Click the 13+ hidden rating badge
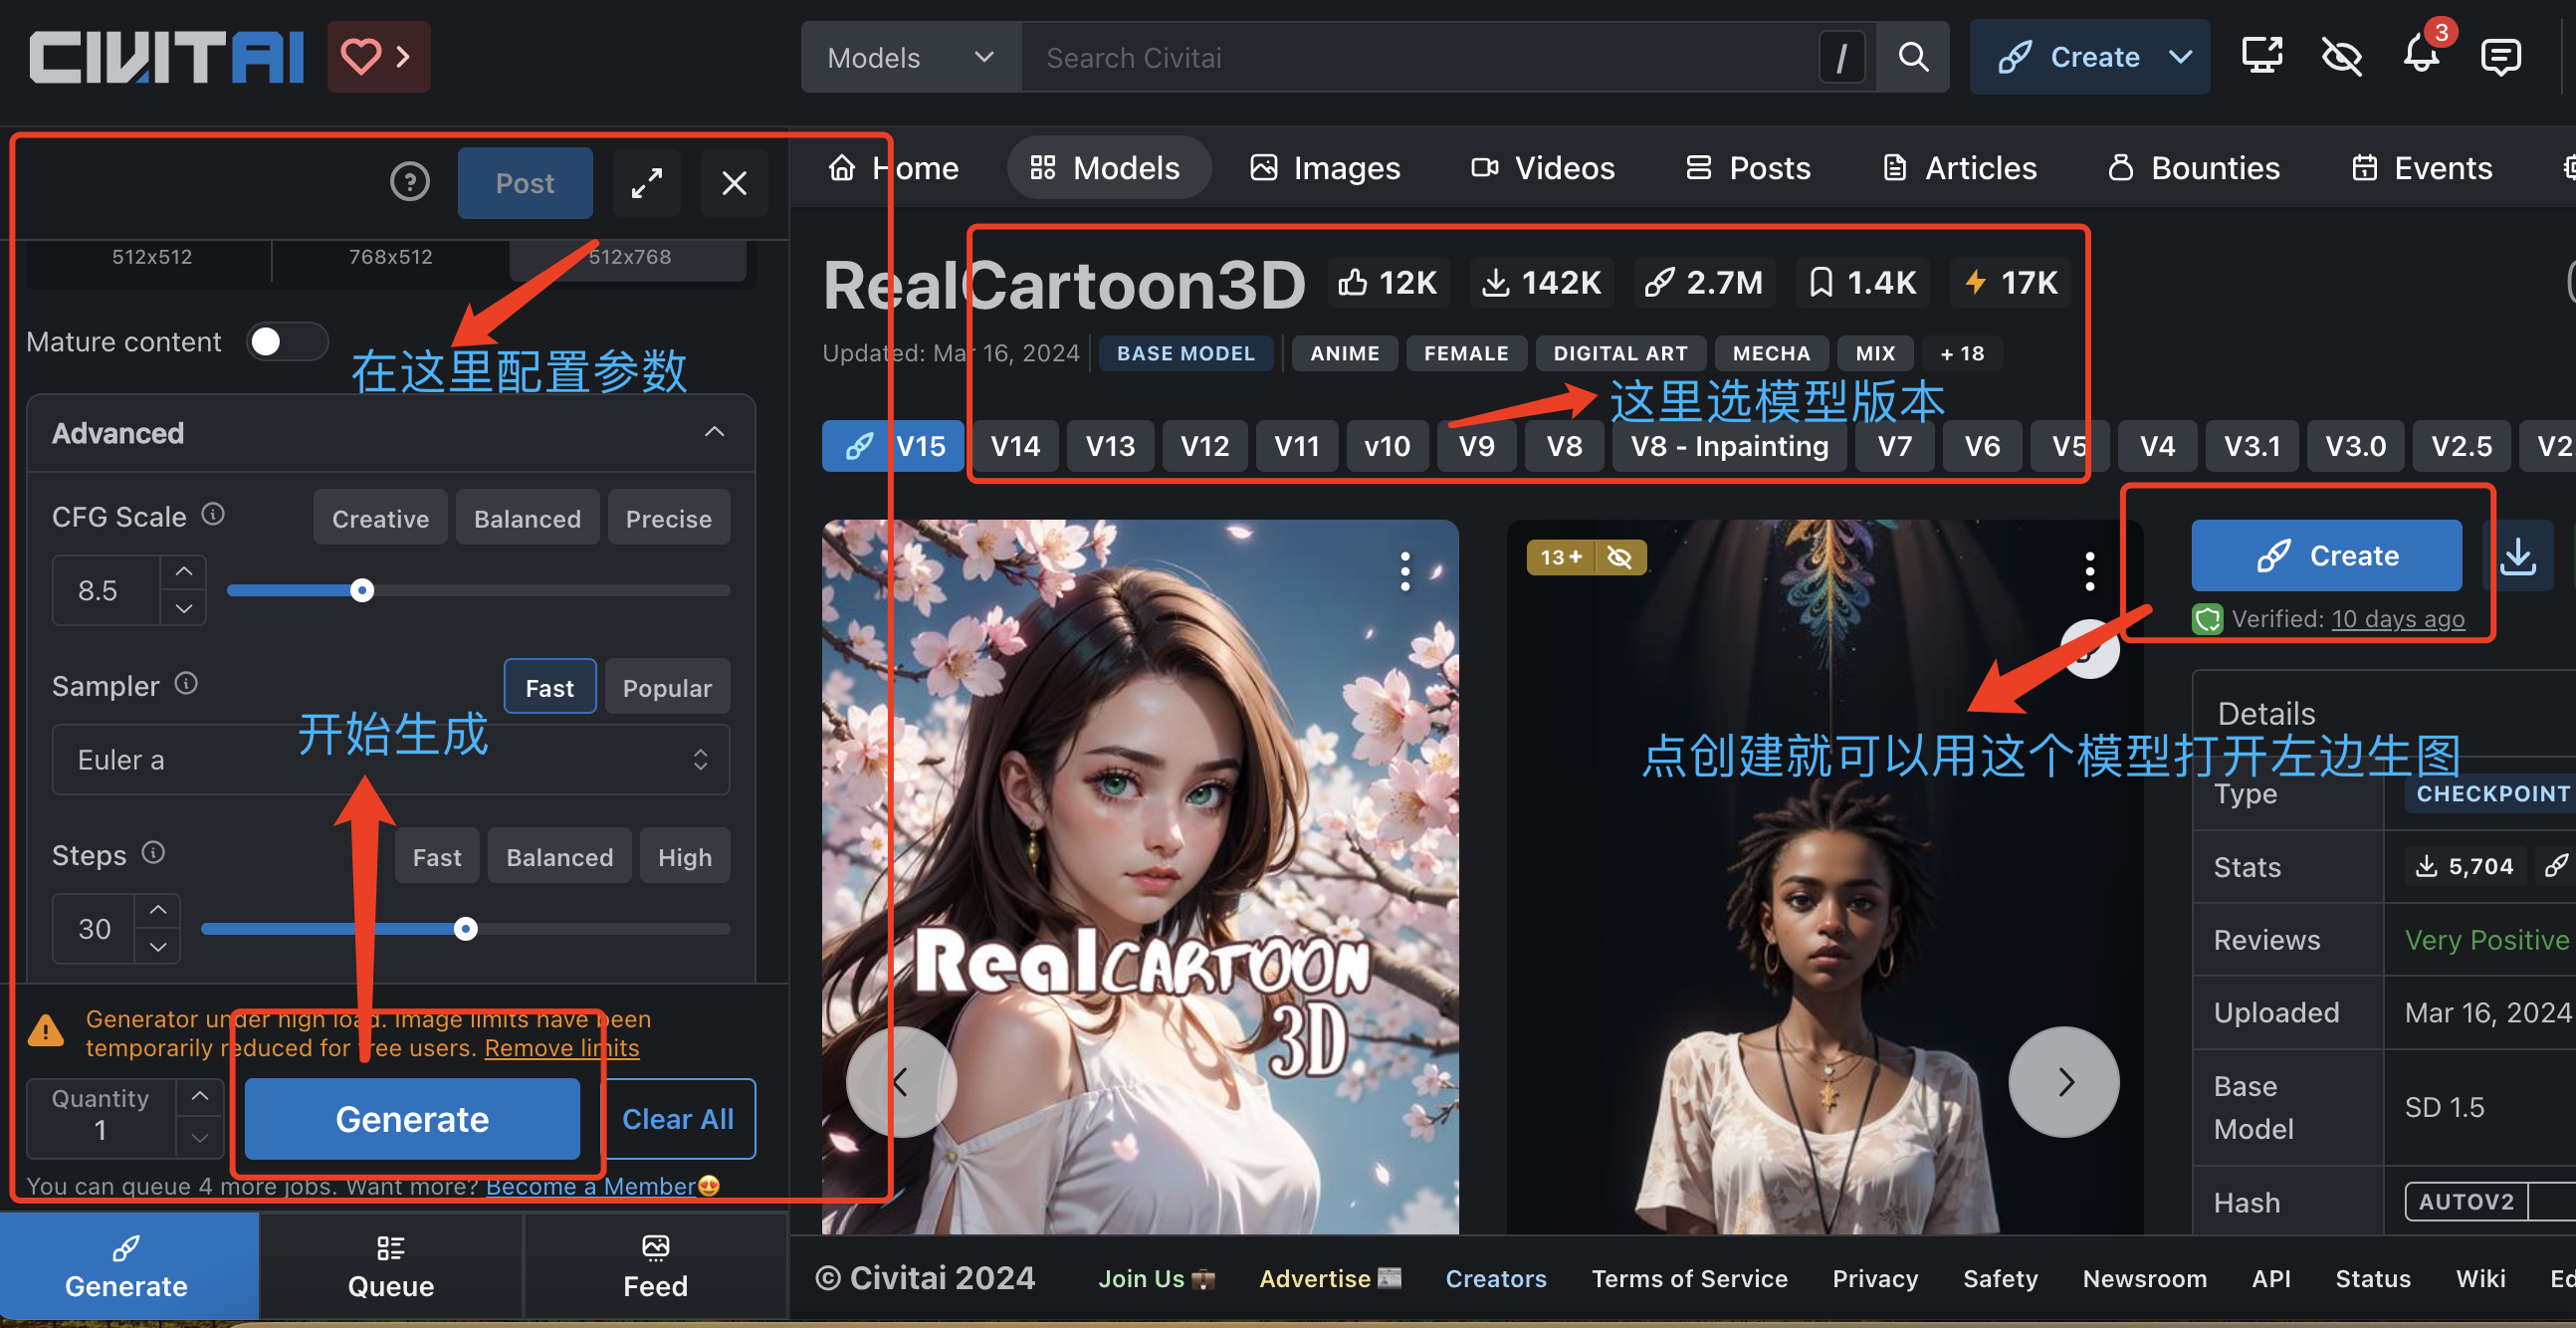2576x1328 pixels. tap(1586, 557)
